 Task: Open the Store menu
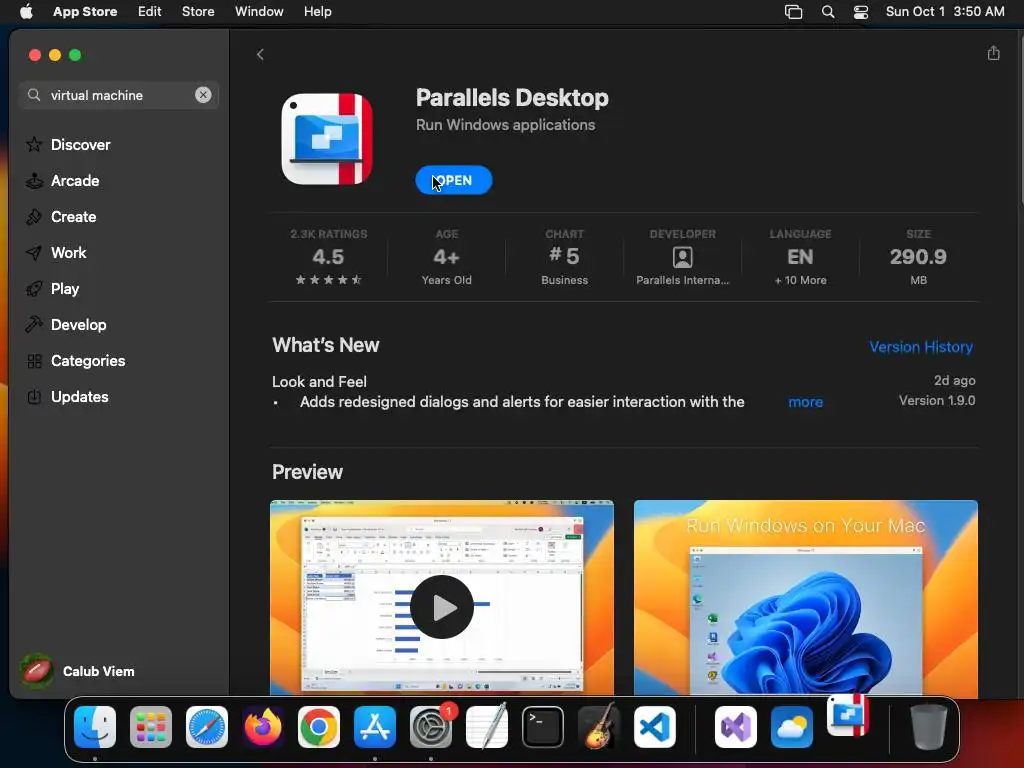click(198, 12)
